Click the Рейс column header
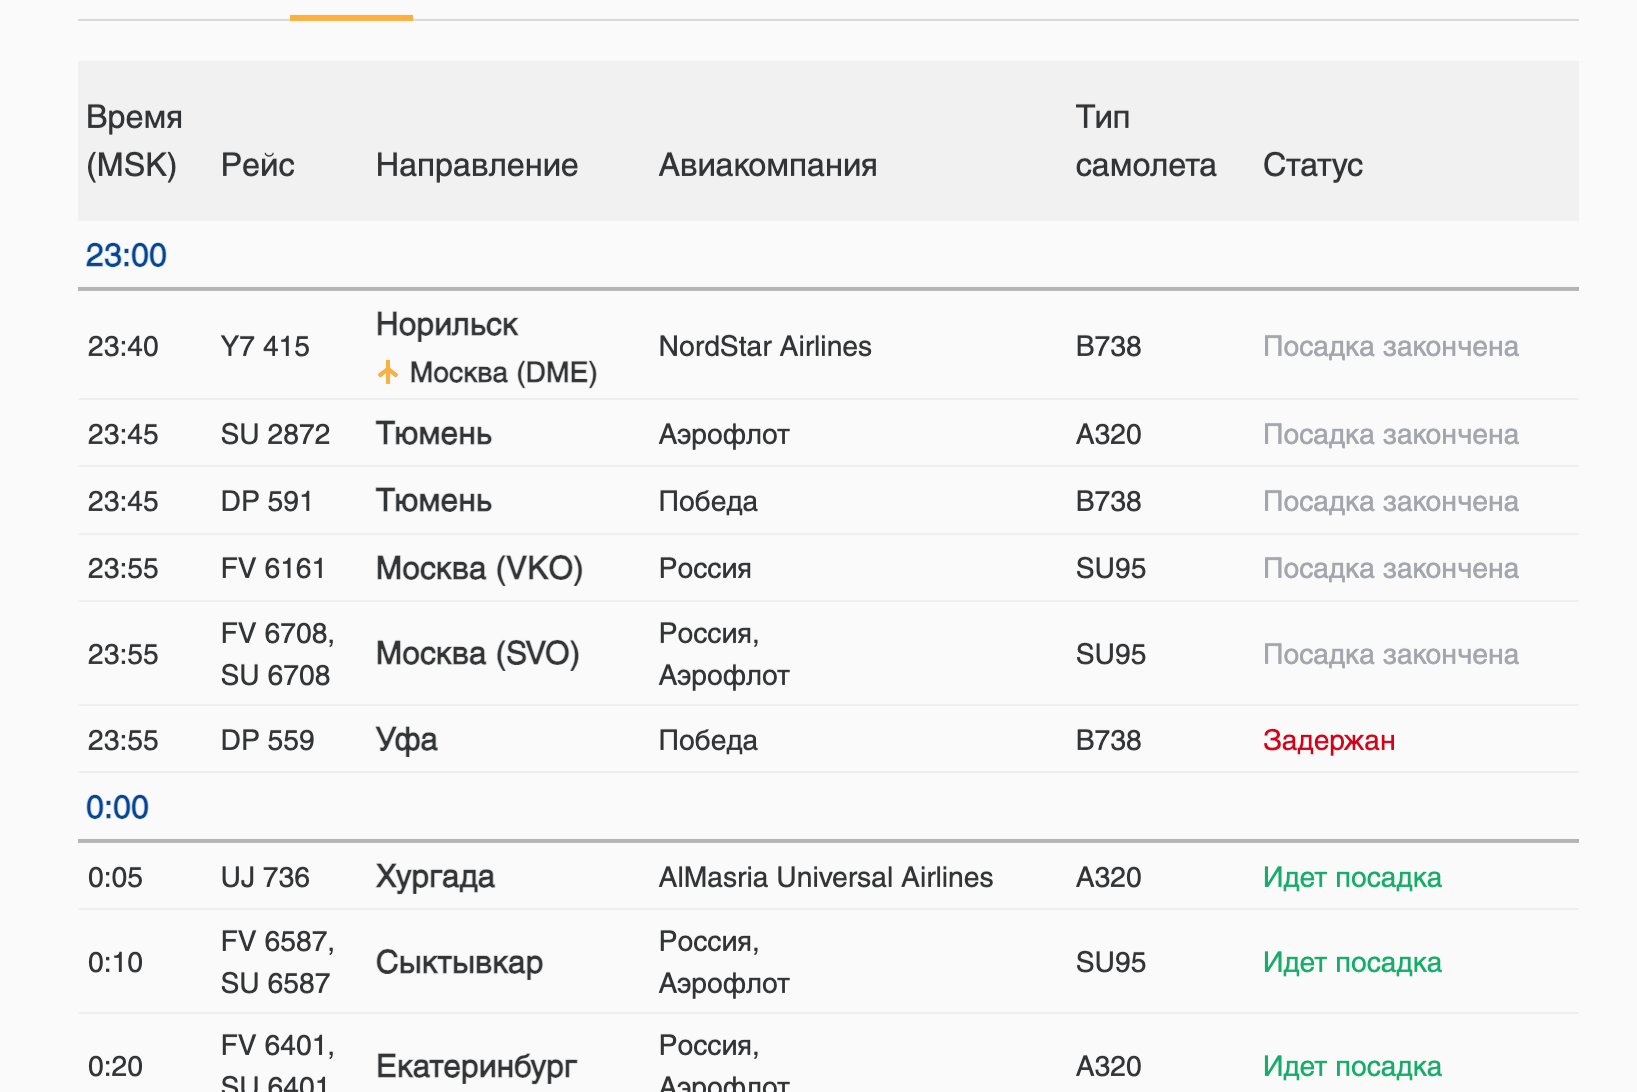Screen dimensions: 1637x1092 [x=257, y=165]
